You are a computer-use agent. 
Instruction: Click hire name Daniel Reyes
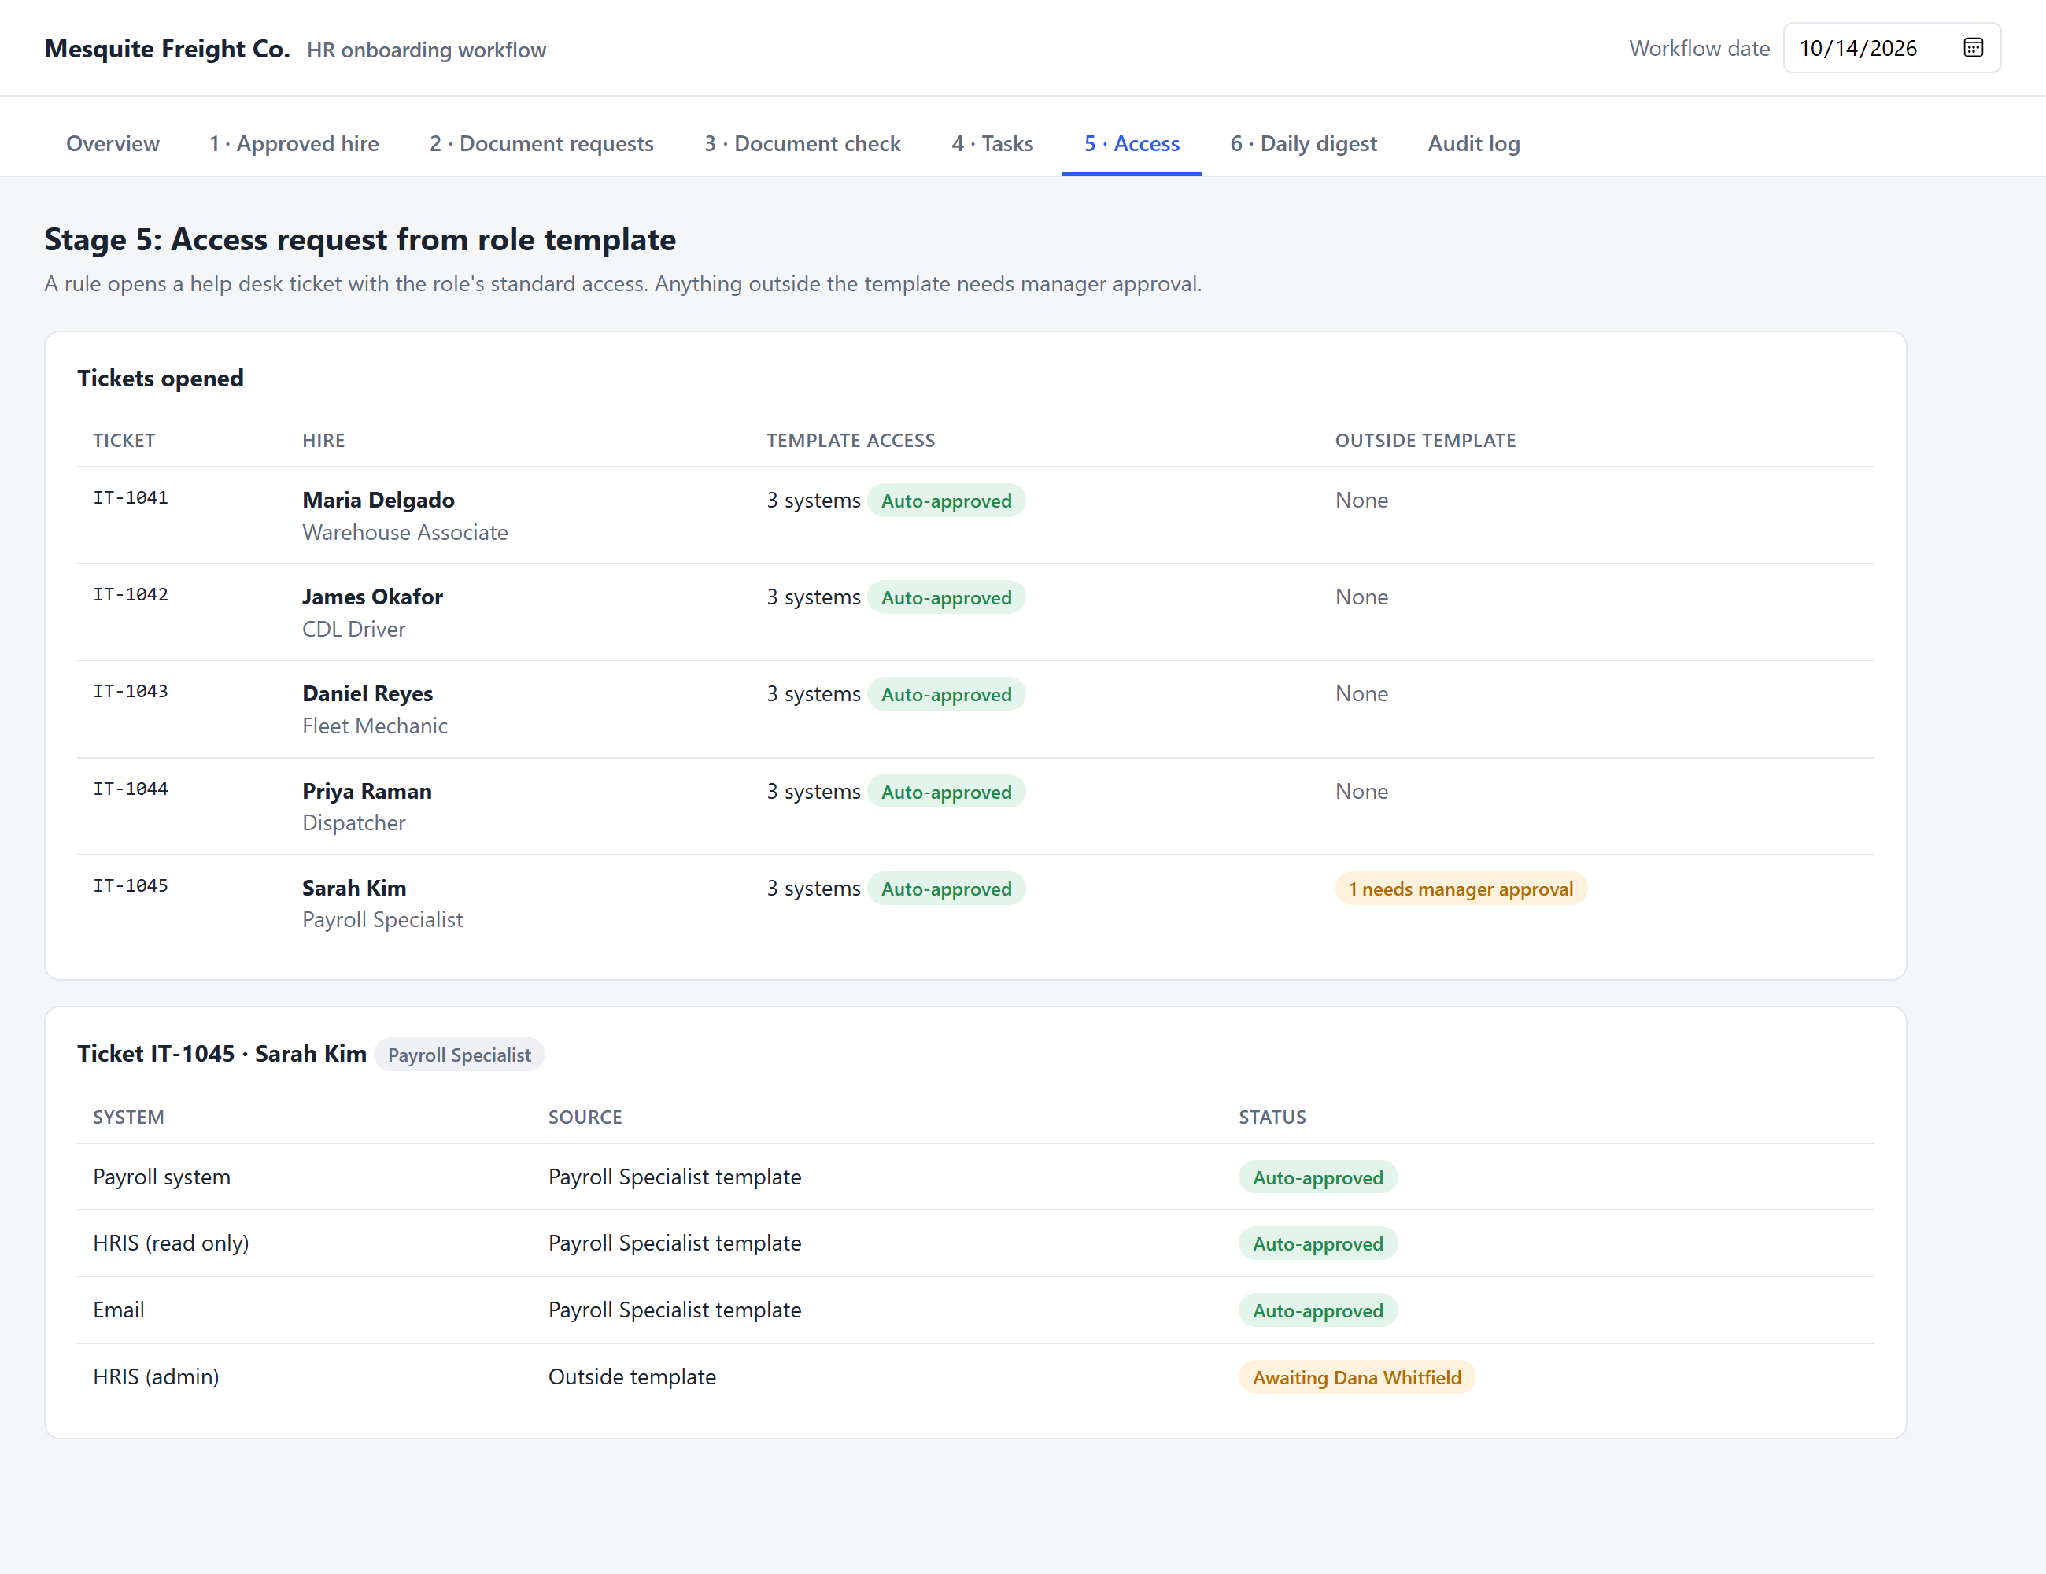[367, 694]
